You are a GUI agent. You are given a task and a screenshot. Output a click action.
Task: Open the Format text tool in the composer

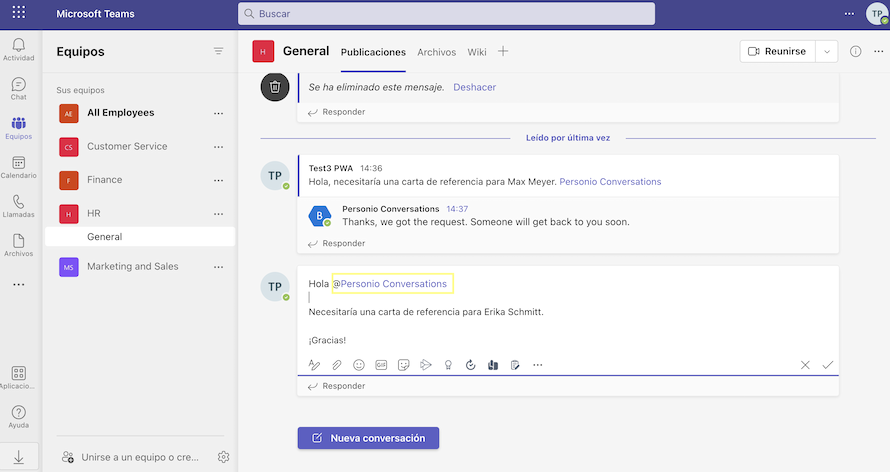314,365
